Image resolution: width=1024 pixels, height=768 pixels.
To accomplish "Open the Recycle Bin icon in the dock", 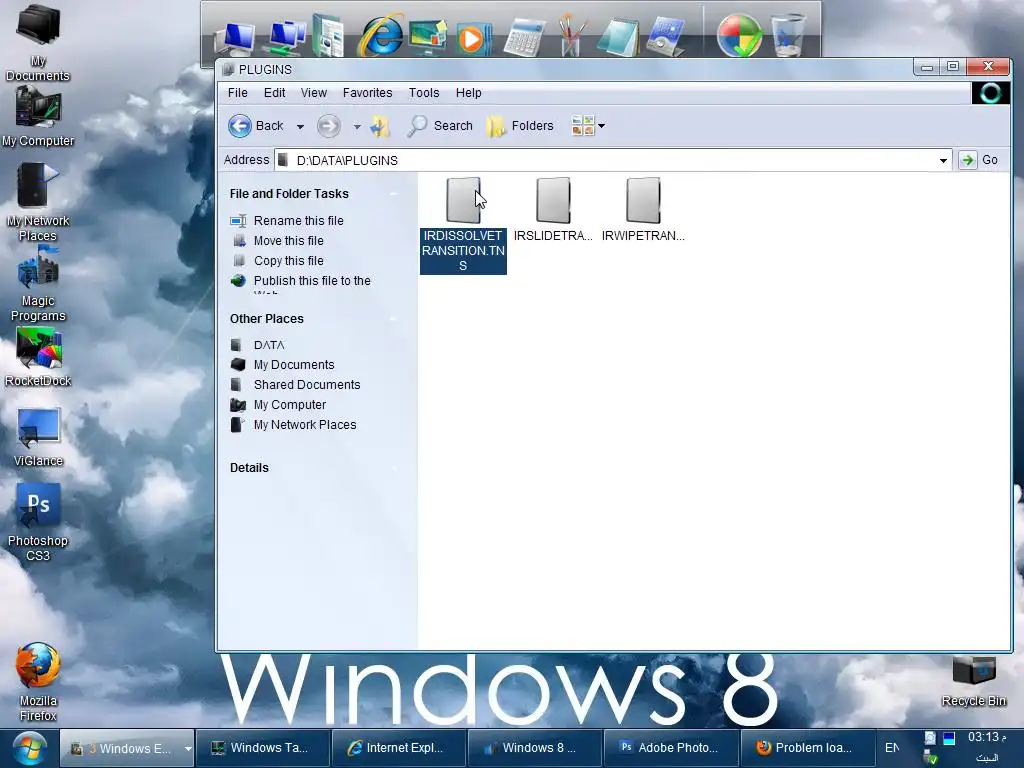I will coord(788,35).
